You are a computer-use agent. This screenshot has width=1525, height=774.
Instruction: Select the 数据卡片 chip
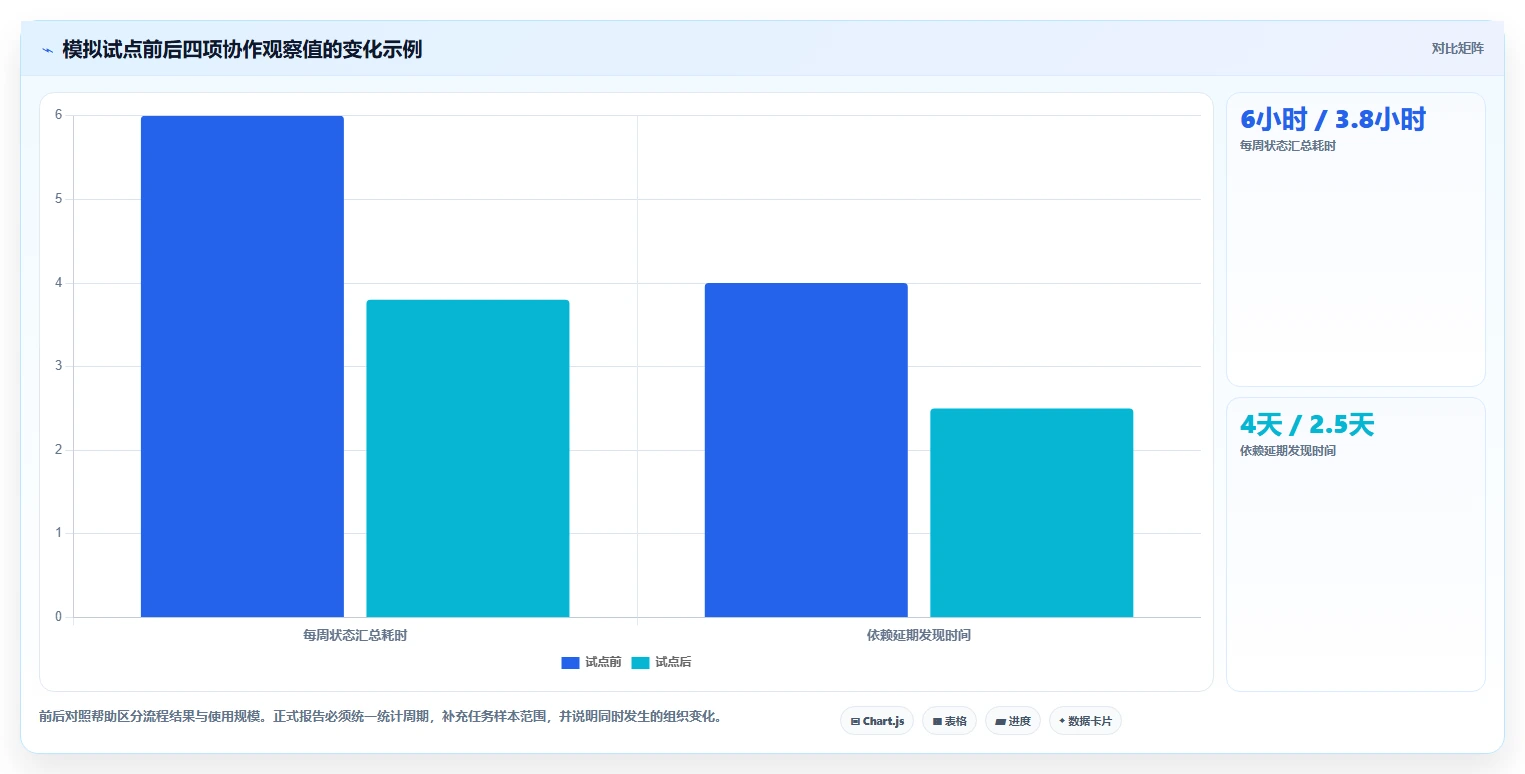(1085, 721)
